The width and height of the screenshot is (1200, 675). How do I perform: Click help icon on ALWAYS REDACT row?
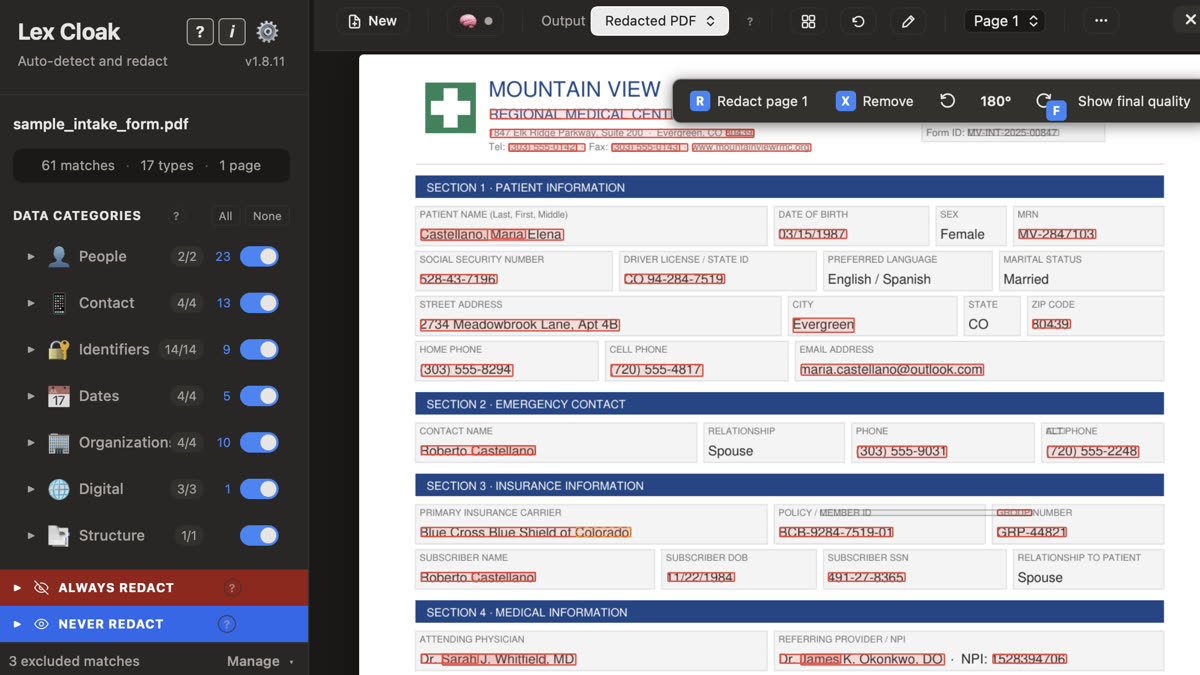tap(232, 588)
